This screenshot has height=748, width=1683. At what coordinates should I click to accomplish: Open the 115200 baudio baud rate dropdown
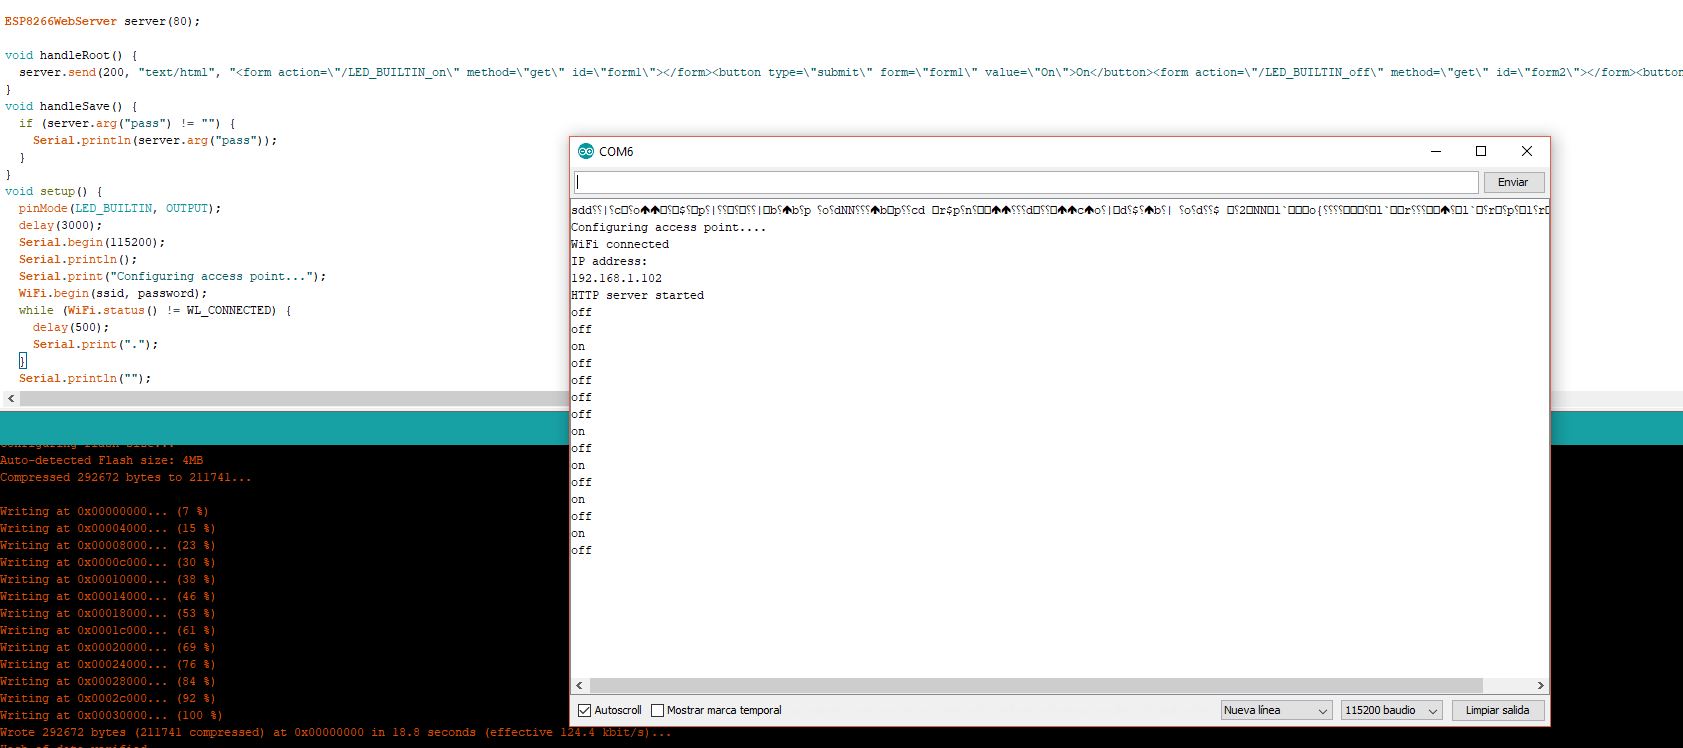[1392, 710]
